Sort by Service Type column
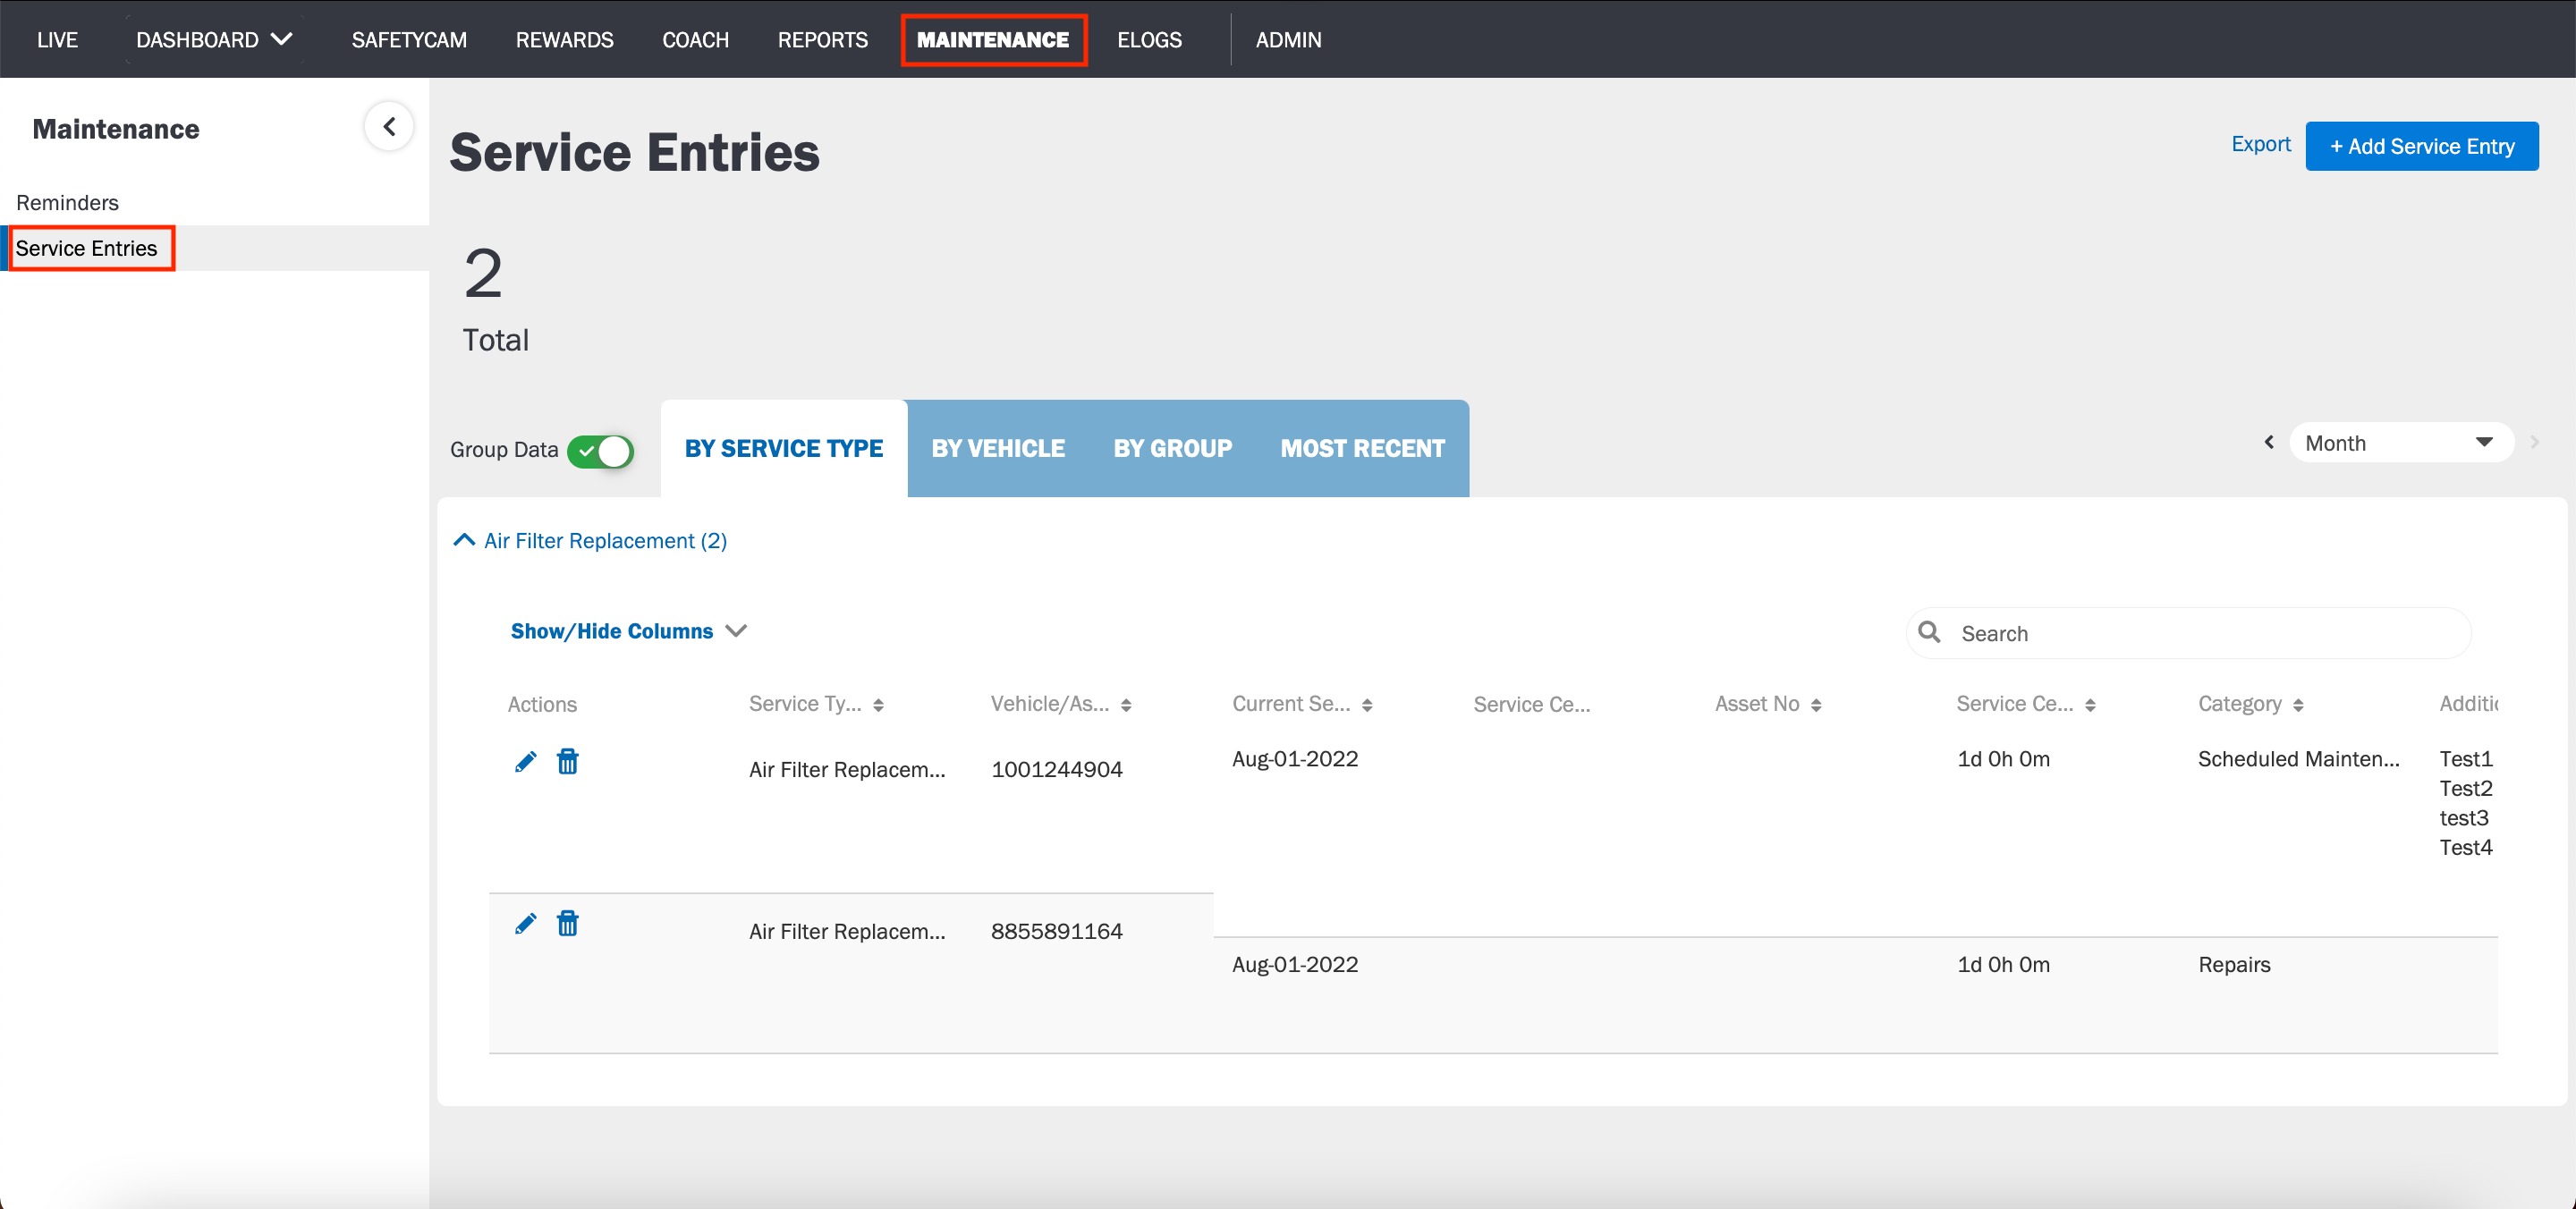This screenshot has height=1209, width=2576. [x=878, y=705]
